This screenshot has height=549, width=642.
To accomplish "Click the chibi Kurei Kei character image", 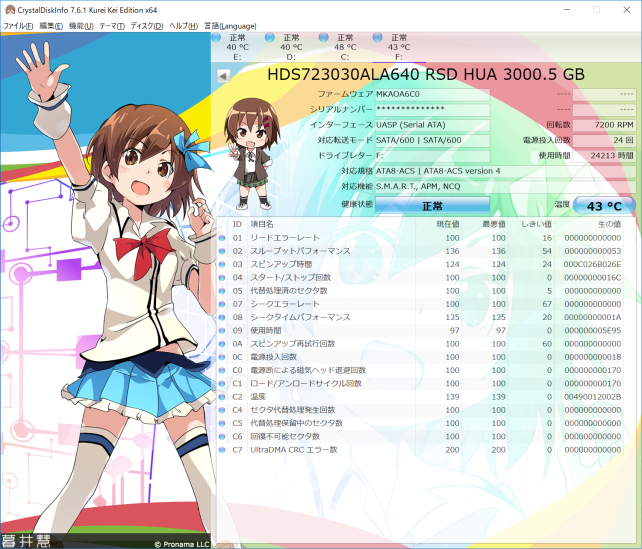I will [x=251, y=154].
